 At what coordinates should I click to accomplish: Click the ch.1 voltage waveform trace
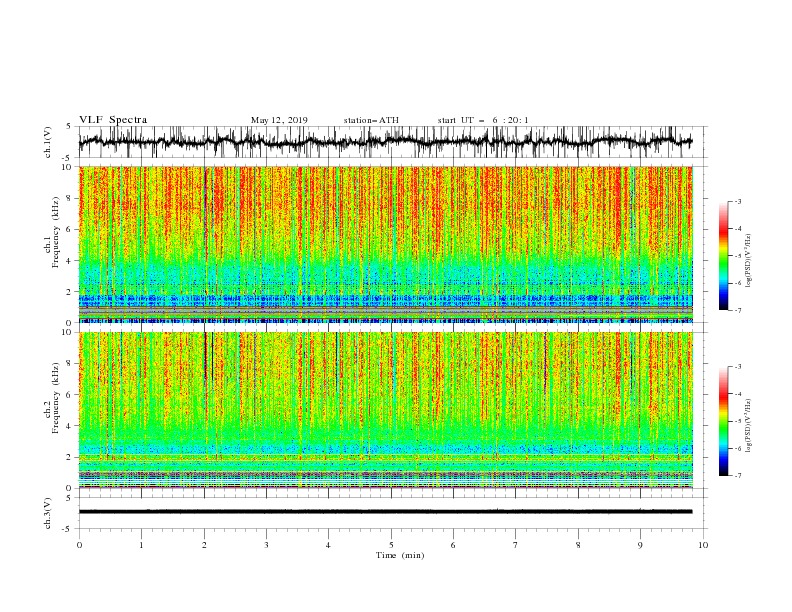[x=385, y=142]
